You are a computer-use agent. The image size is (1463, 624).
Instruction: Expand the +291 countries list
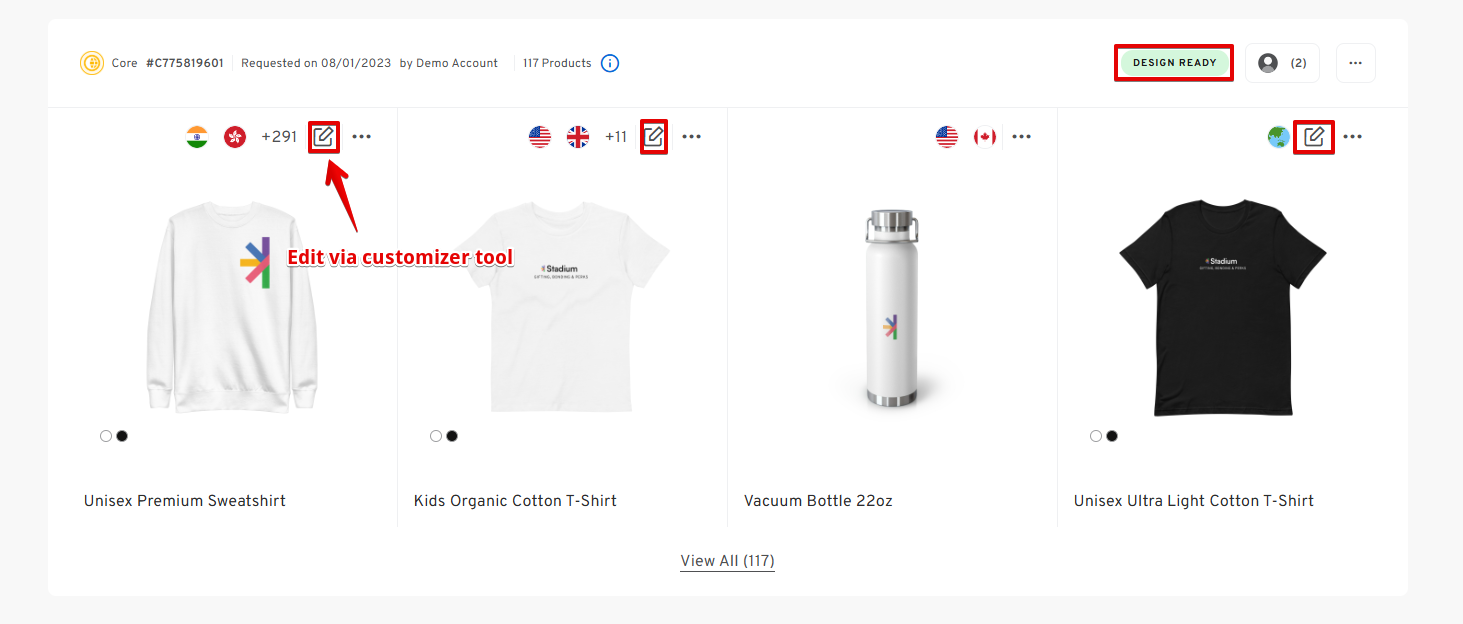point(279,137)
